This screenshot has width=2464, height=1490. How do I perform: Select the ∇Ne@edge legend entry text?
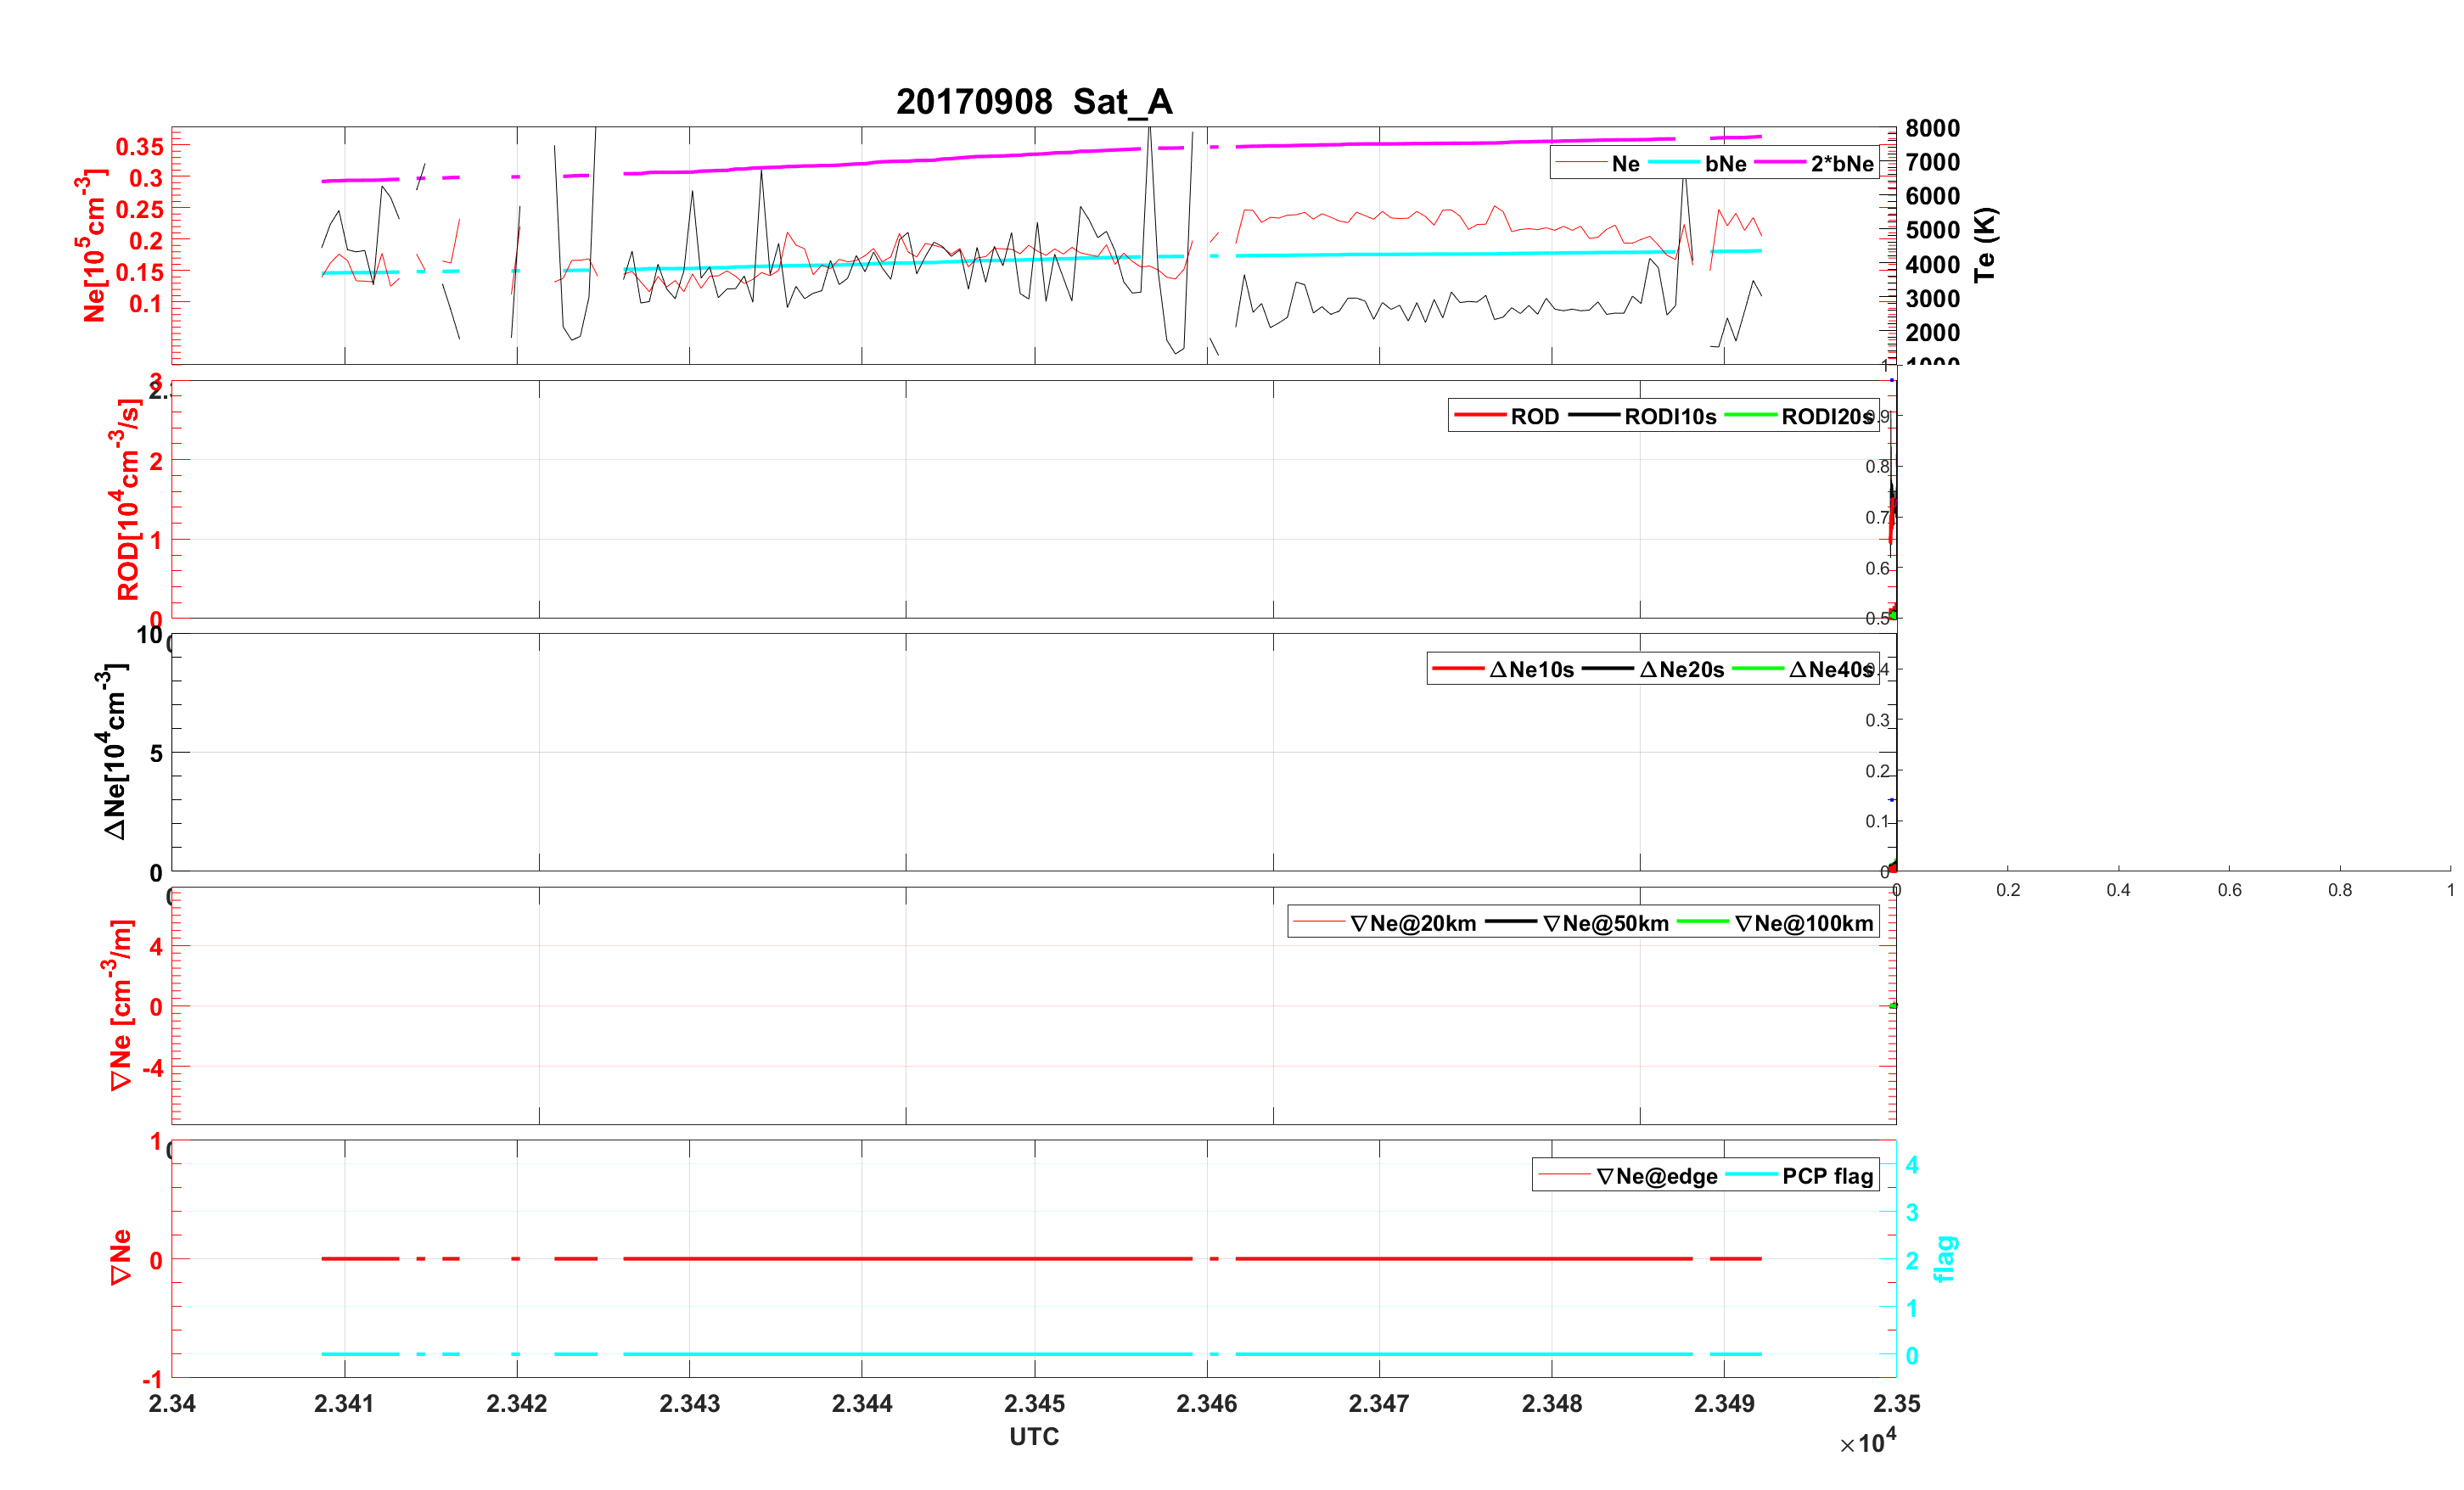(1657, 1176)
